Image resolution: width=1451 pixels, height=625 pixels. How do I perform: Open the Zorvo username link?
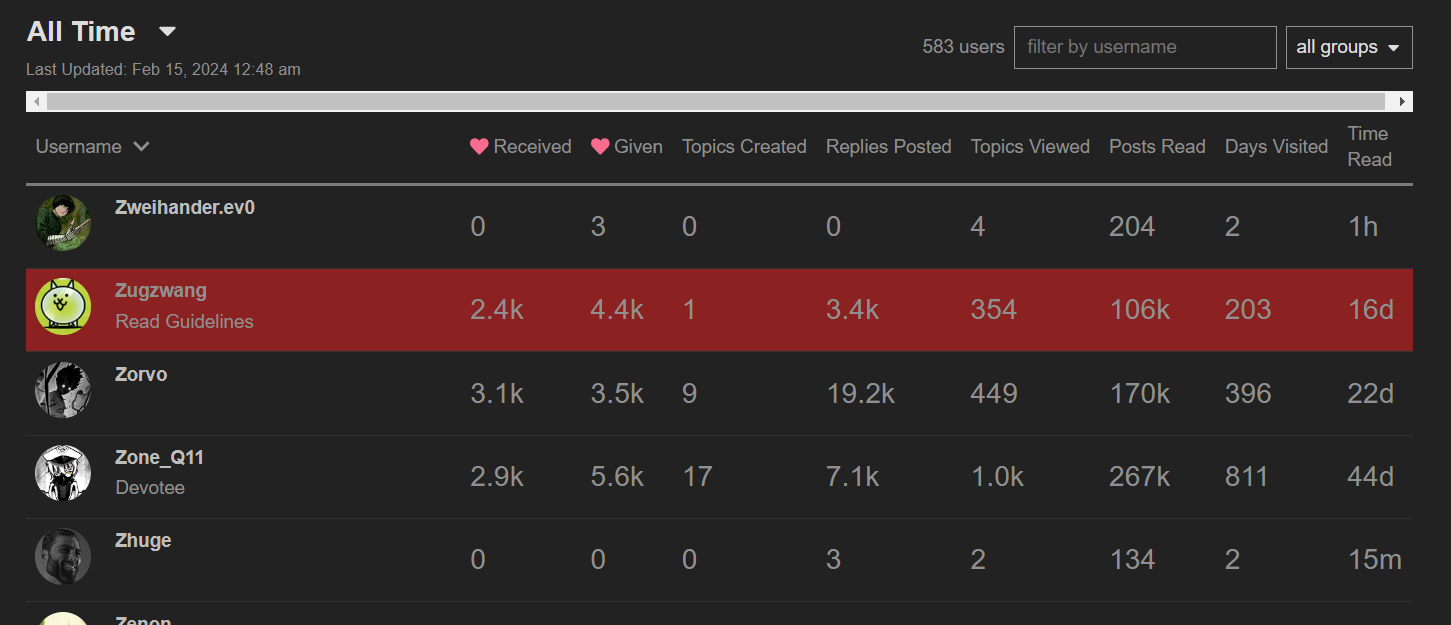click(141, 375)
